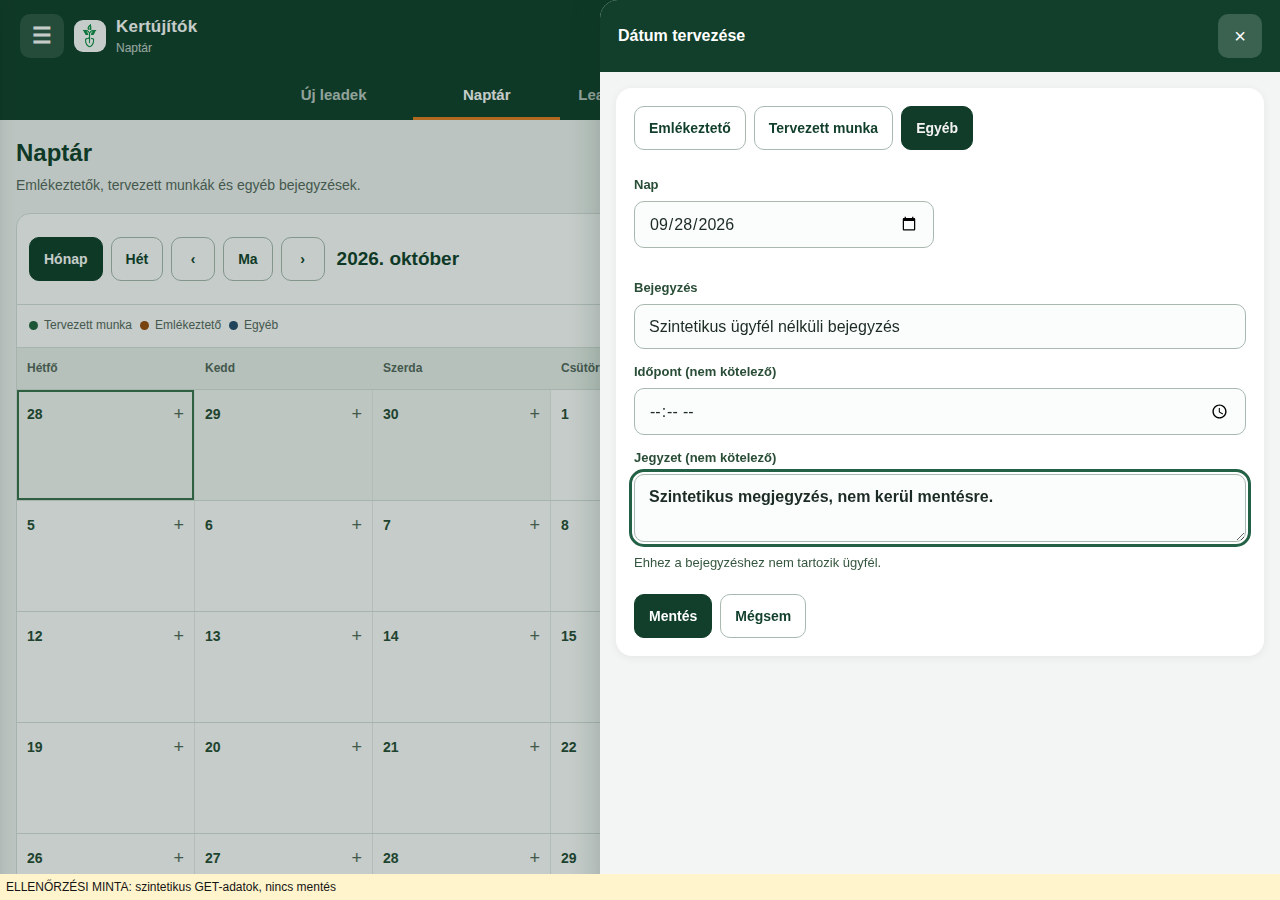Add an entry with plus on day 21

(535, 746)
